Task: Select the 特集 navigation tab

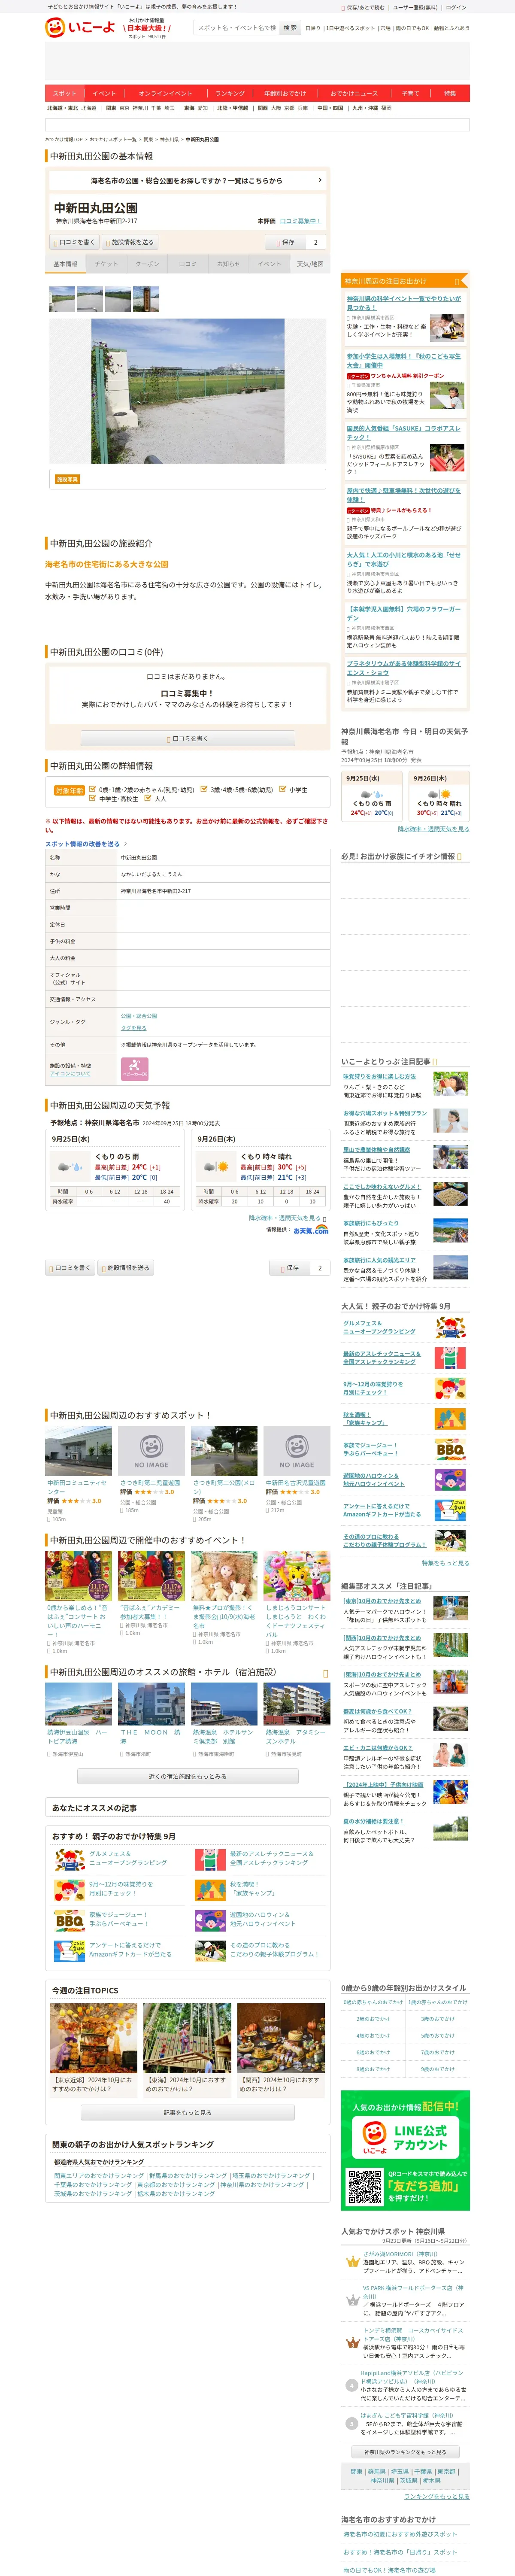Action: (x=450, y=93)
